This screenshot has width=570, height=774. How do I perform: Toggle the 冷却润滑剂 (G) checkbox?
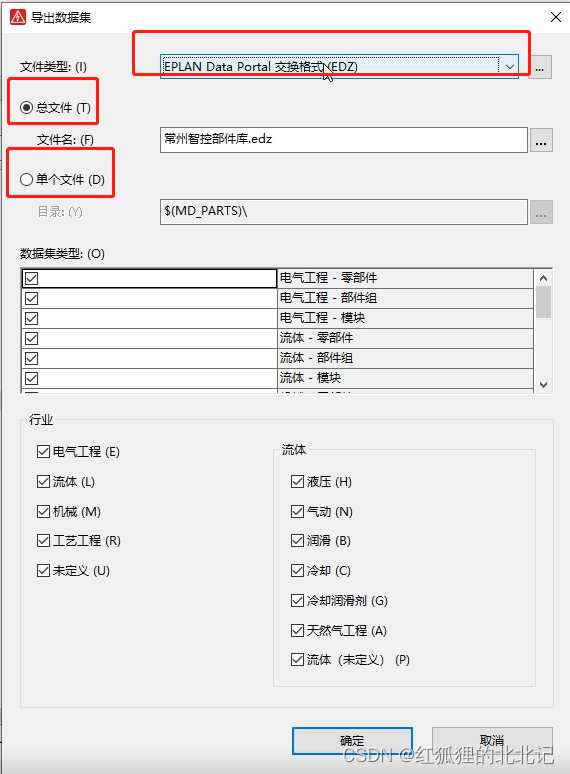coord(298,601)
